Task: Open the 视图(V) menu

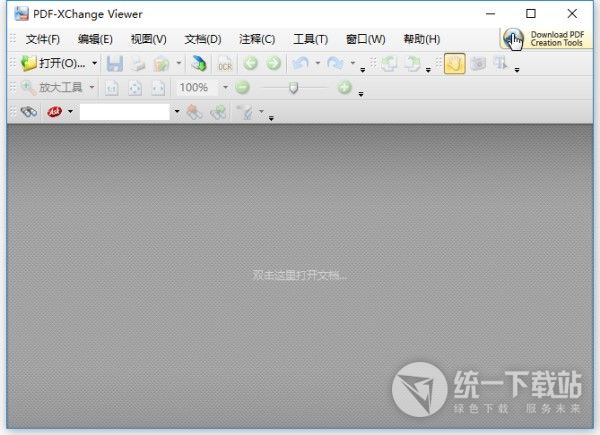Action: point(149,39)
